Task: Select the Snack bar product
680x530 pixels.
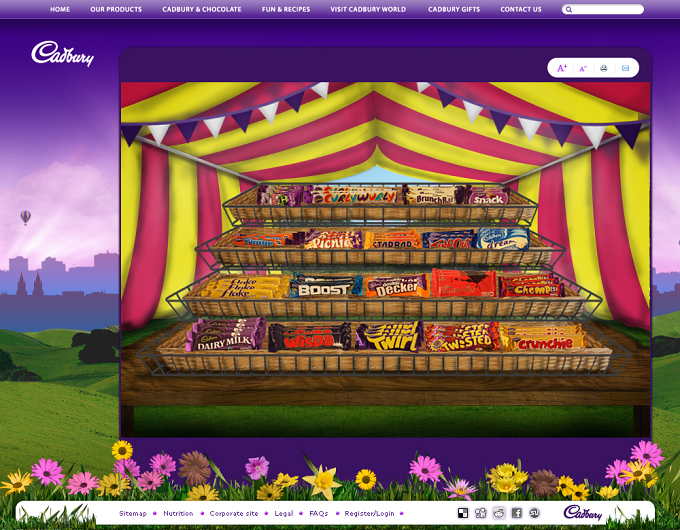Action: click(487, 196)
